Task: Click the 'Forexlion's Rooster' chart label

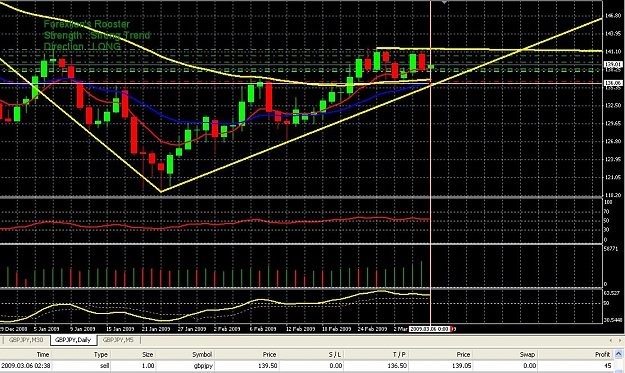Action: (x=86, y=24)
